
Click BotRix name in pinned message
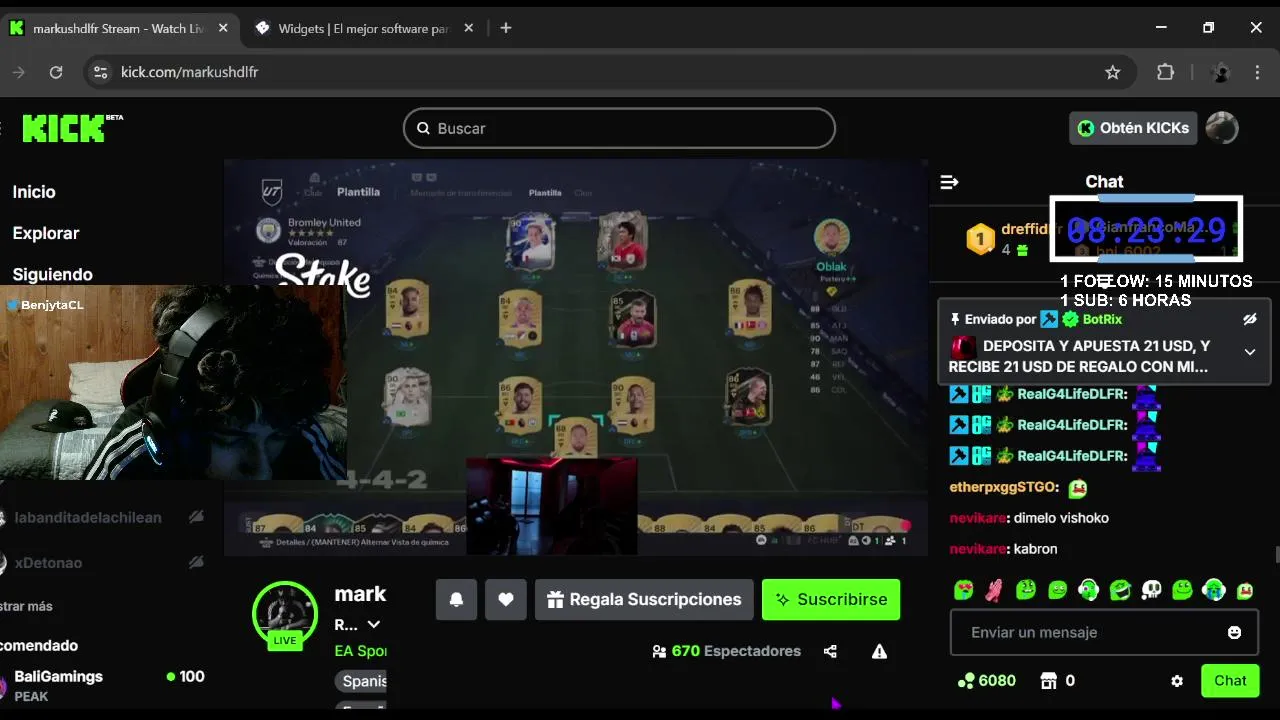coord(1102,320)
